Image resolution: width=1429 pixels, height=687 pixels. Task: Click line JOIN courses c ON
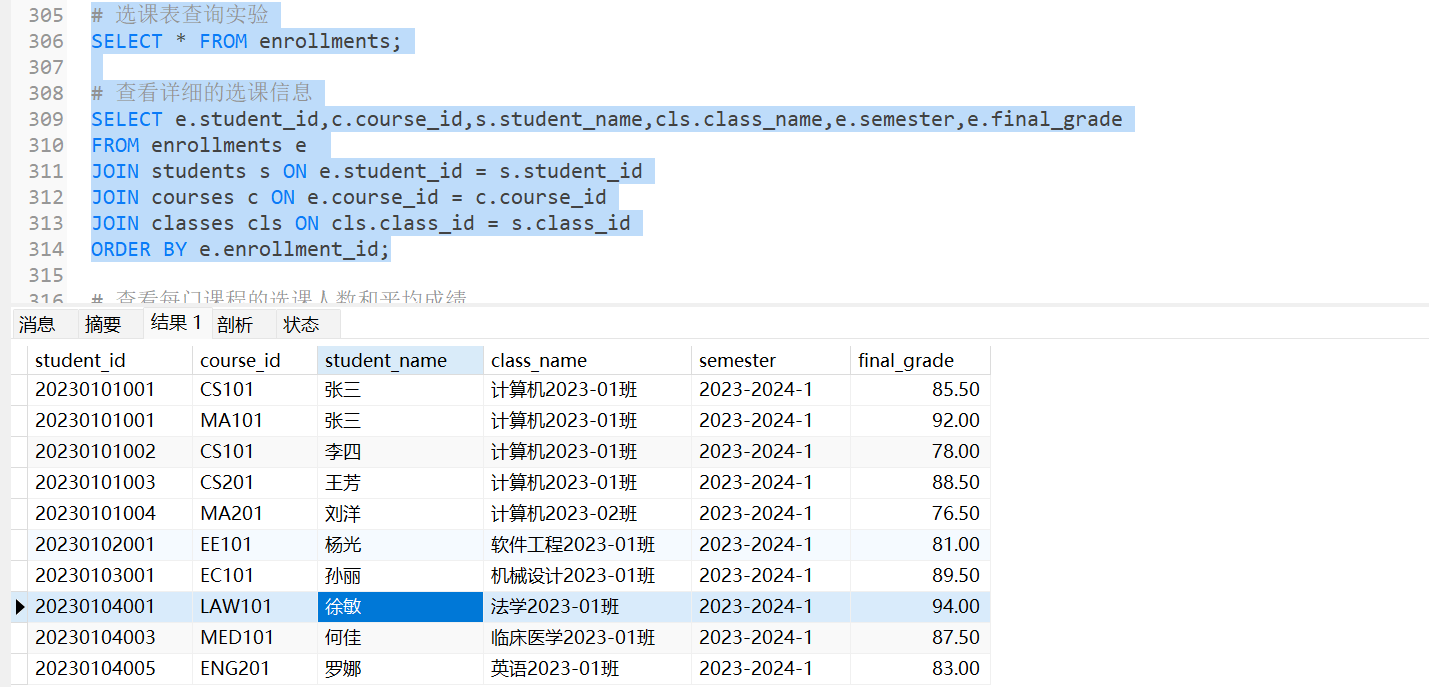pyautogui.click(x=349, y=197)
